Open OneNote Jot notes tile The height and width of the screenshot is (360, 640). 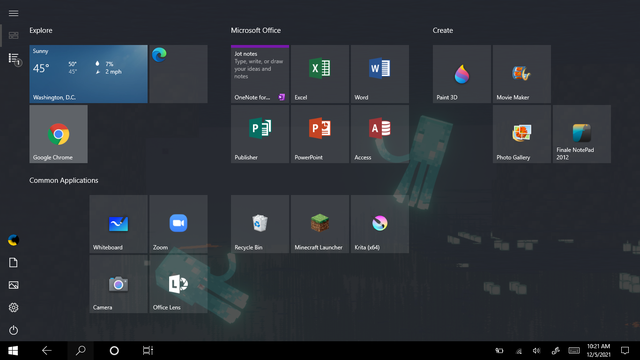point(260,74)
